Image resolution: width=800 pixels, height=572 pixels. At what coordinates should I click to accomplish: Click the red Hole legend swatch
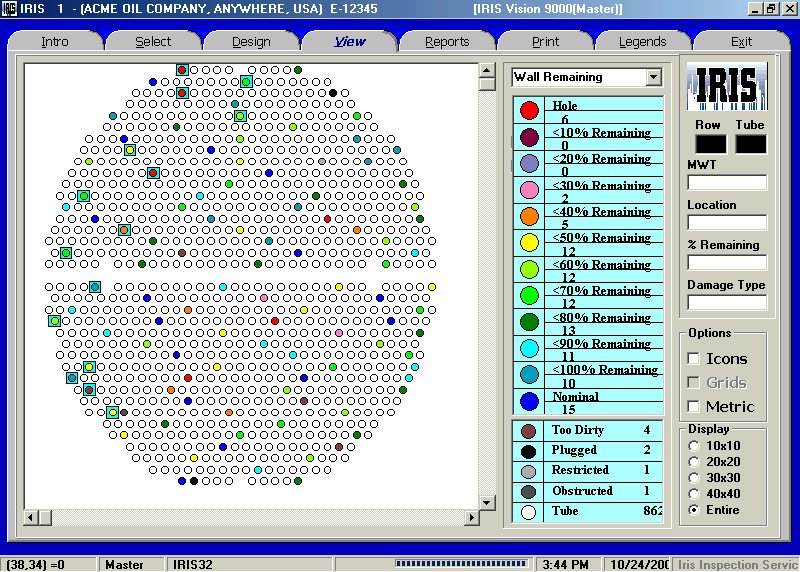coord(529,110)
